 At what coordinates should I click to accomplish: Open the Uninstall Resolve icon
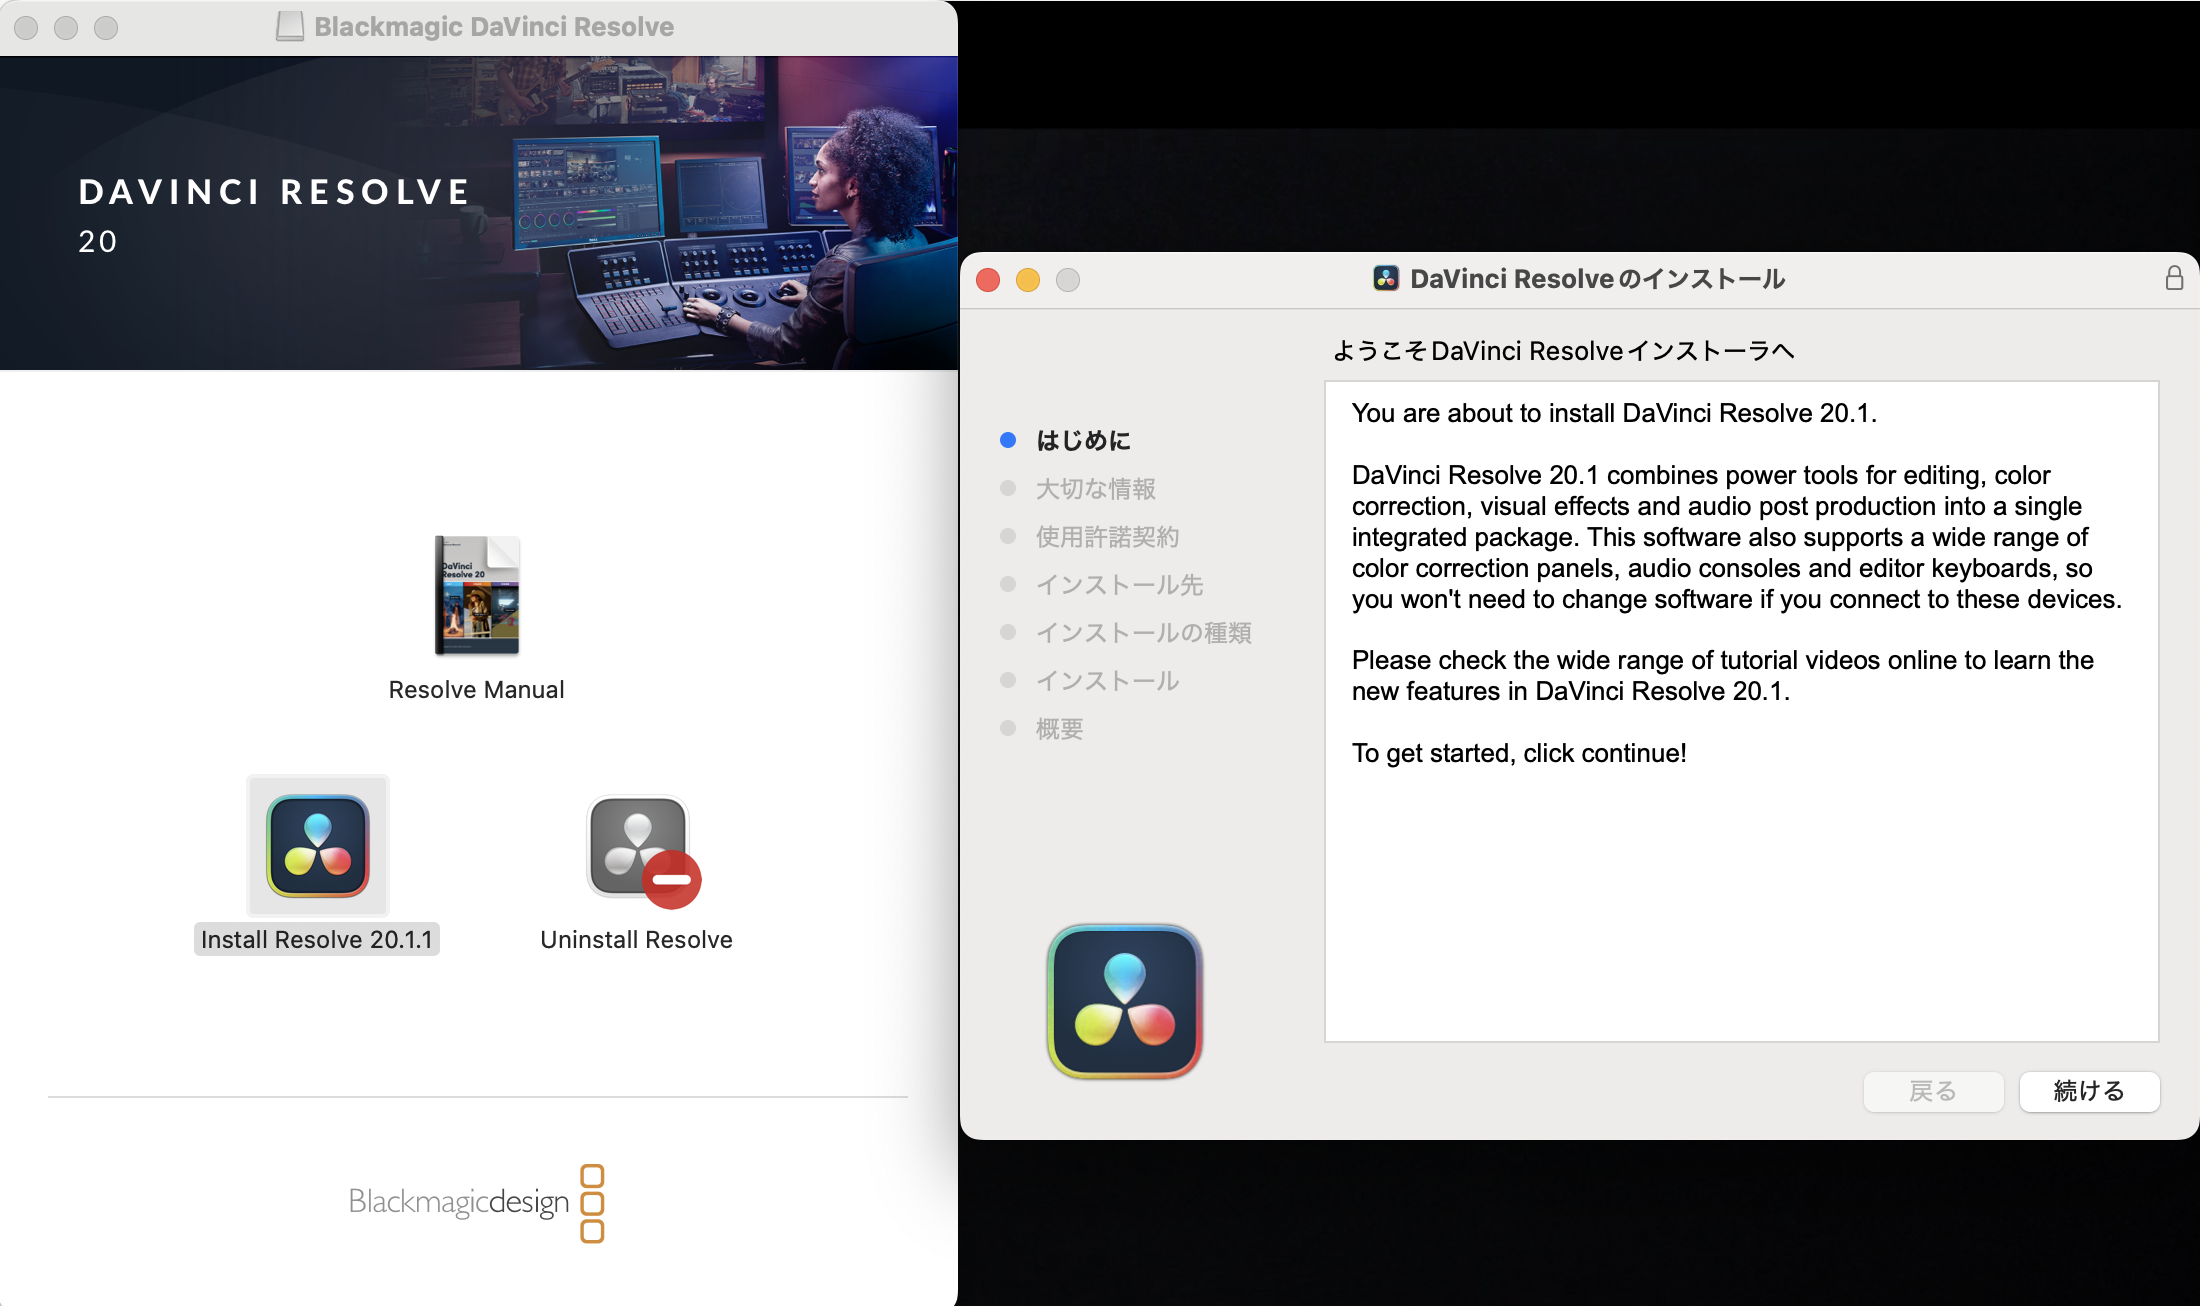coord(643,851)
